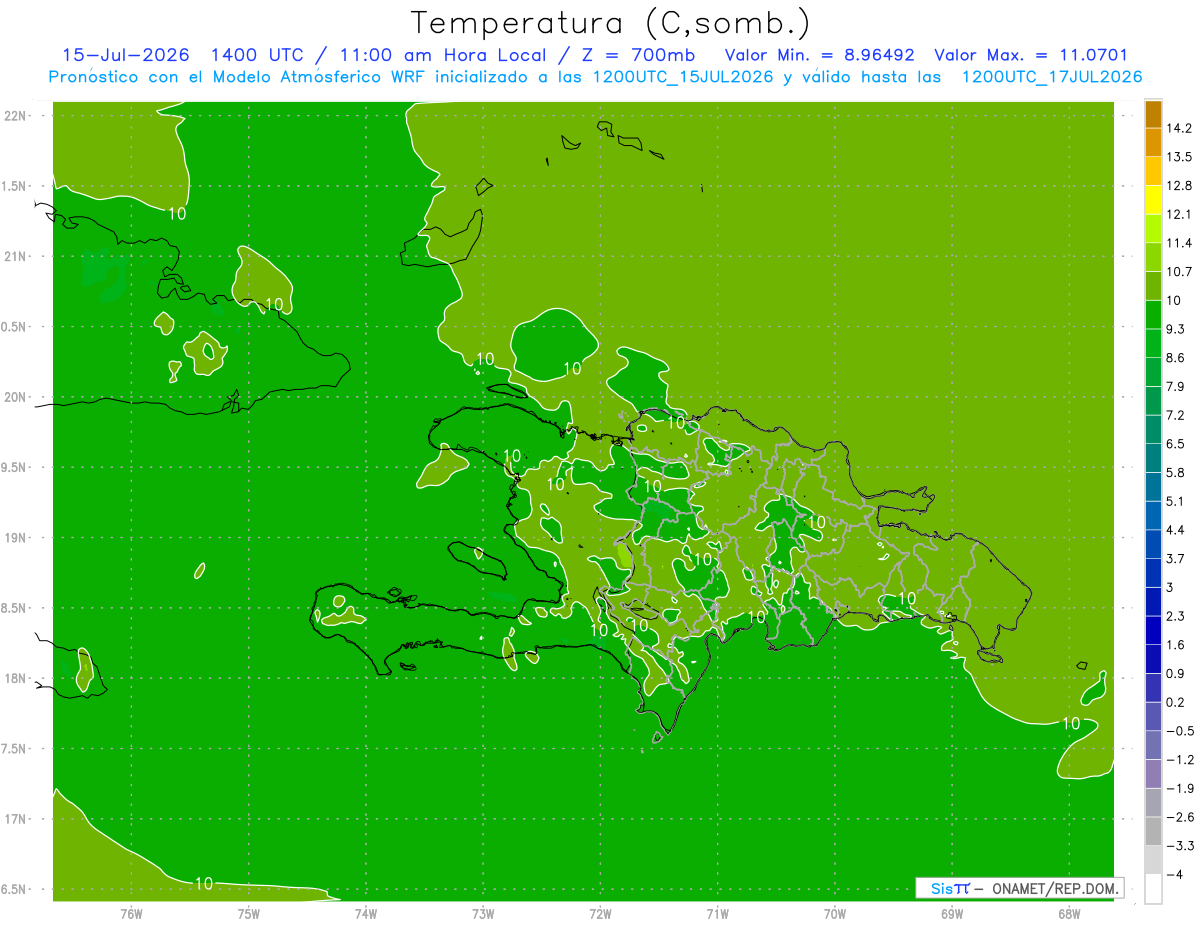Click the colorbar label "5.8"
Image resolution: width=1200 pixels, height=927 pixels.
1175,472
